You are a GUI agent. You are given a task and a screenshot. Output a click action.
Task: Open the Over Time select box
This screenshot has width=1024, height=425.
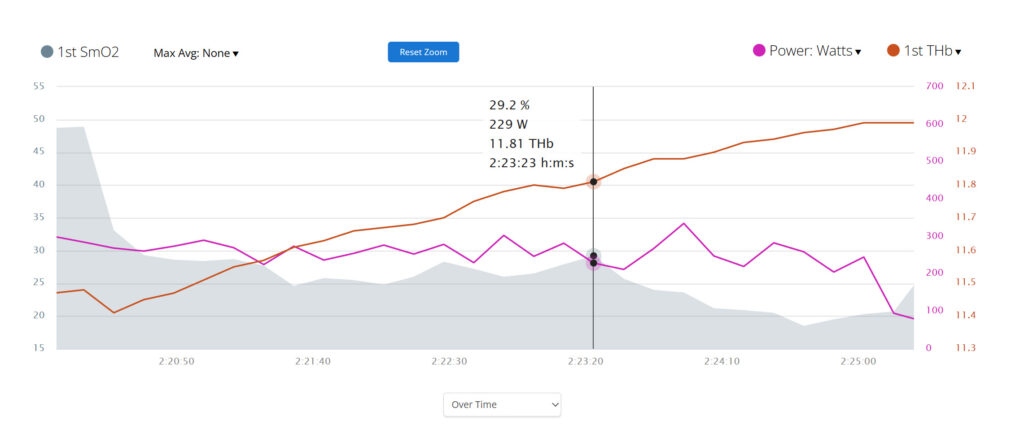(502, 404)
